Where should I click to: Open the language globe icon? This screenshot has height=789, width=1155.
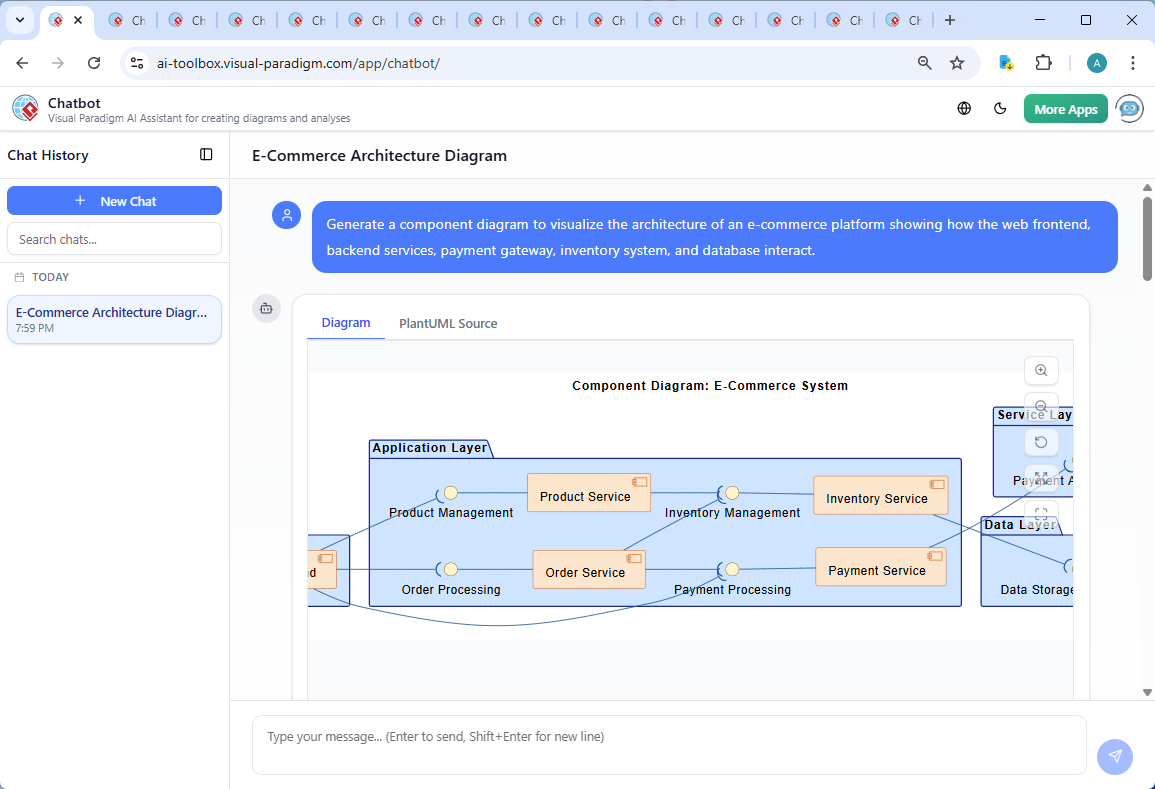tap(964, 108)
